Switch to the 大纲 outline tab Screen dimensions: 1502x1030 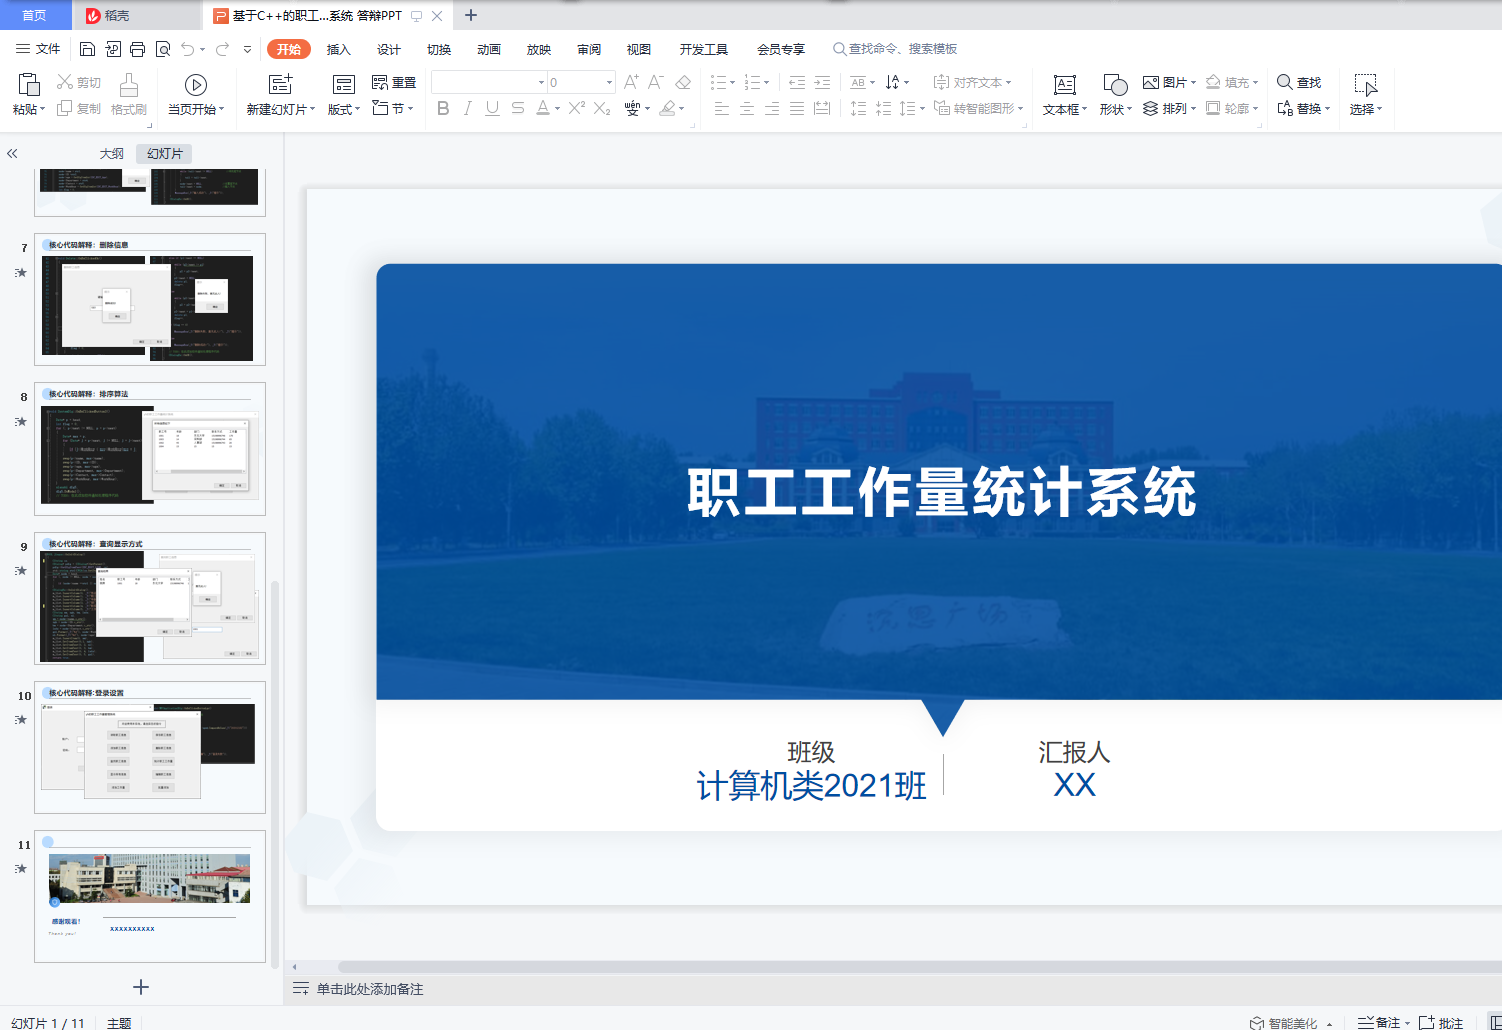pyautogui.click(x=112, y=153)
